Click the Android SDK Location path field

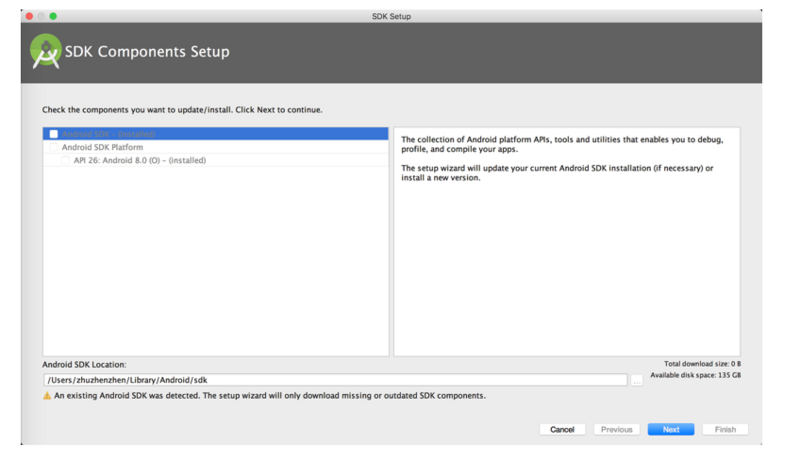(335, 380)
